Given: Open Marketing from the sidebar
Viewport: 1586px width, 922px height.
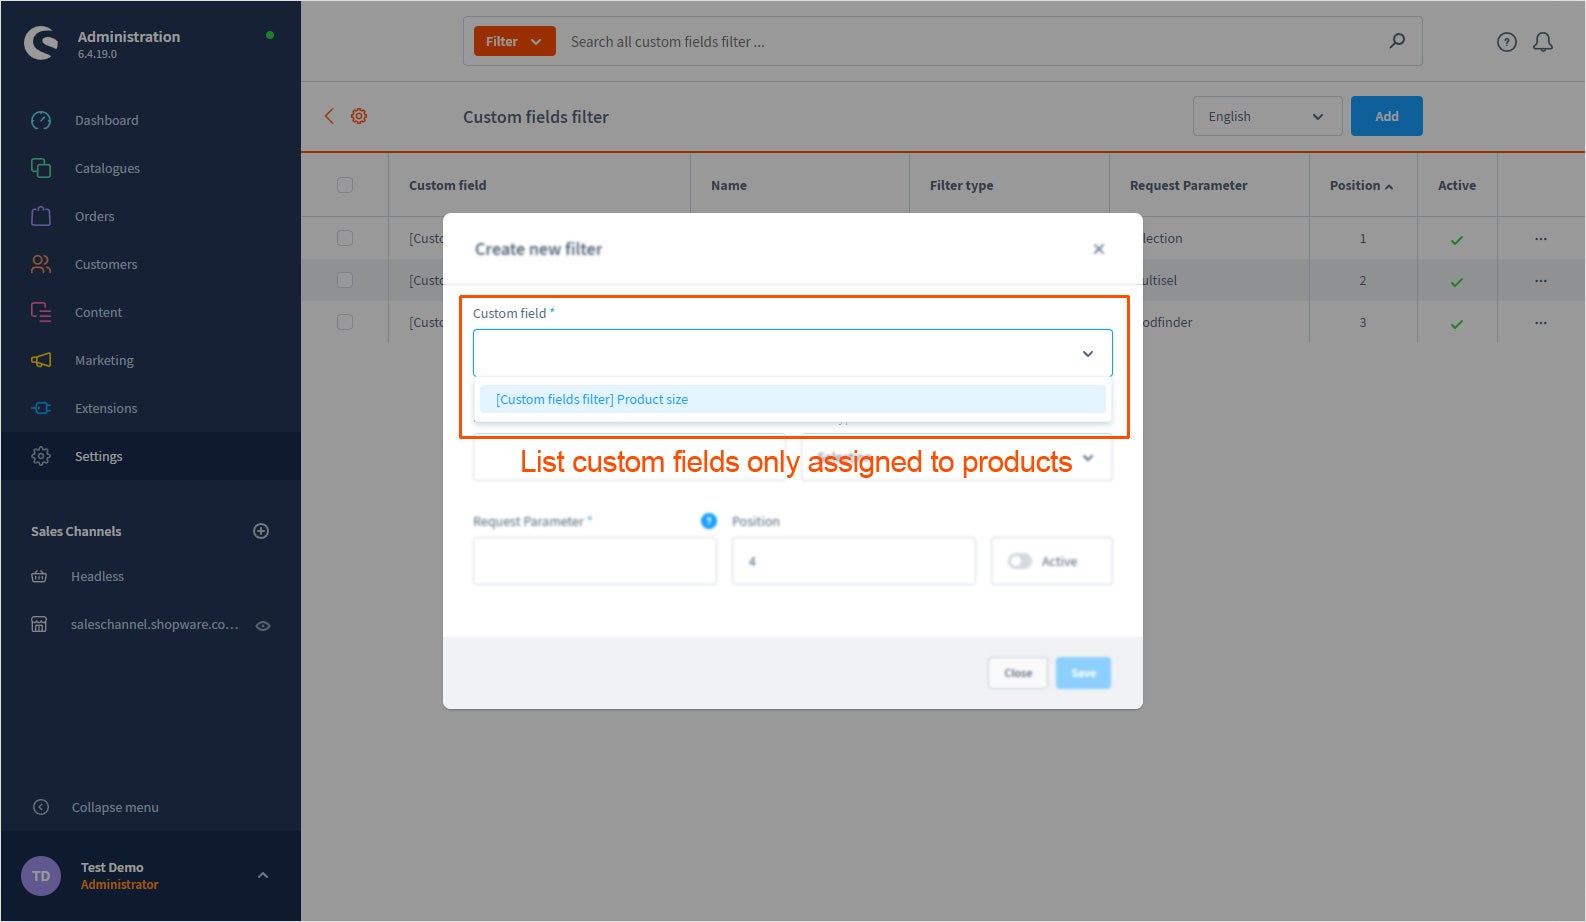Looking at the screenshot, I should click(x=104, y=360).
